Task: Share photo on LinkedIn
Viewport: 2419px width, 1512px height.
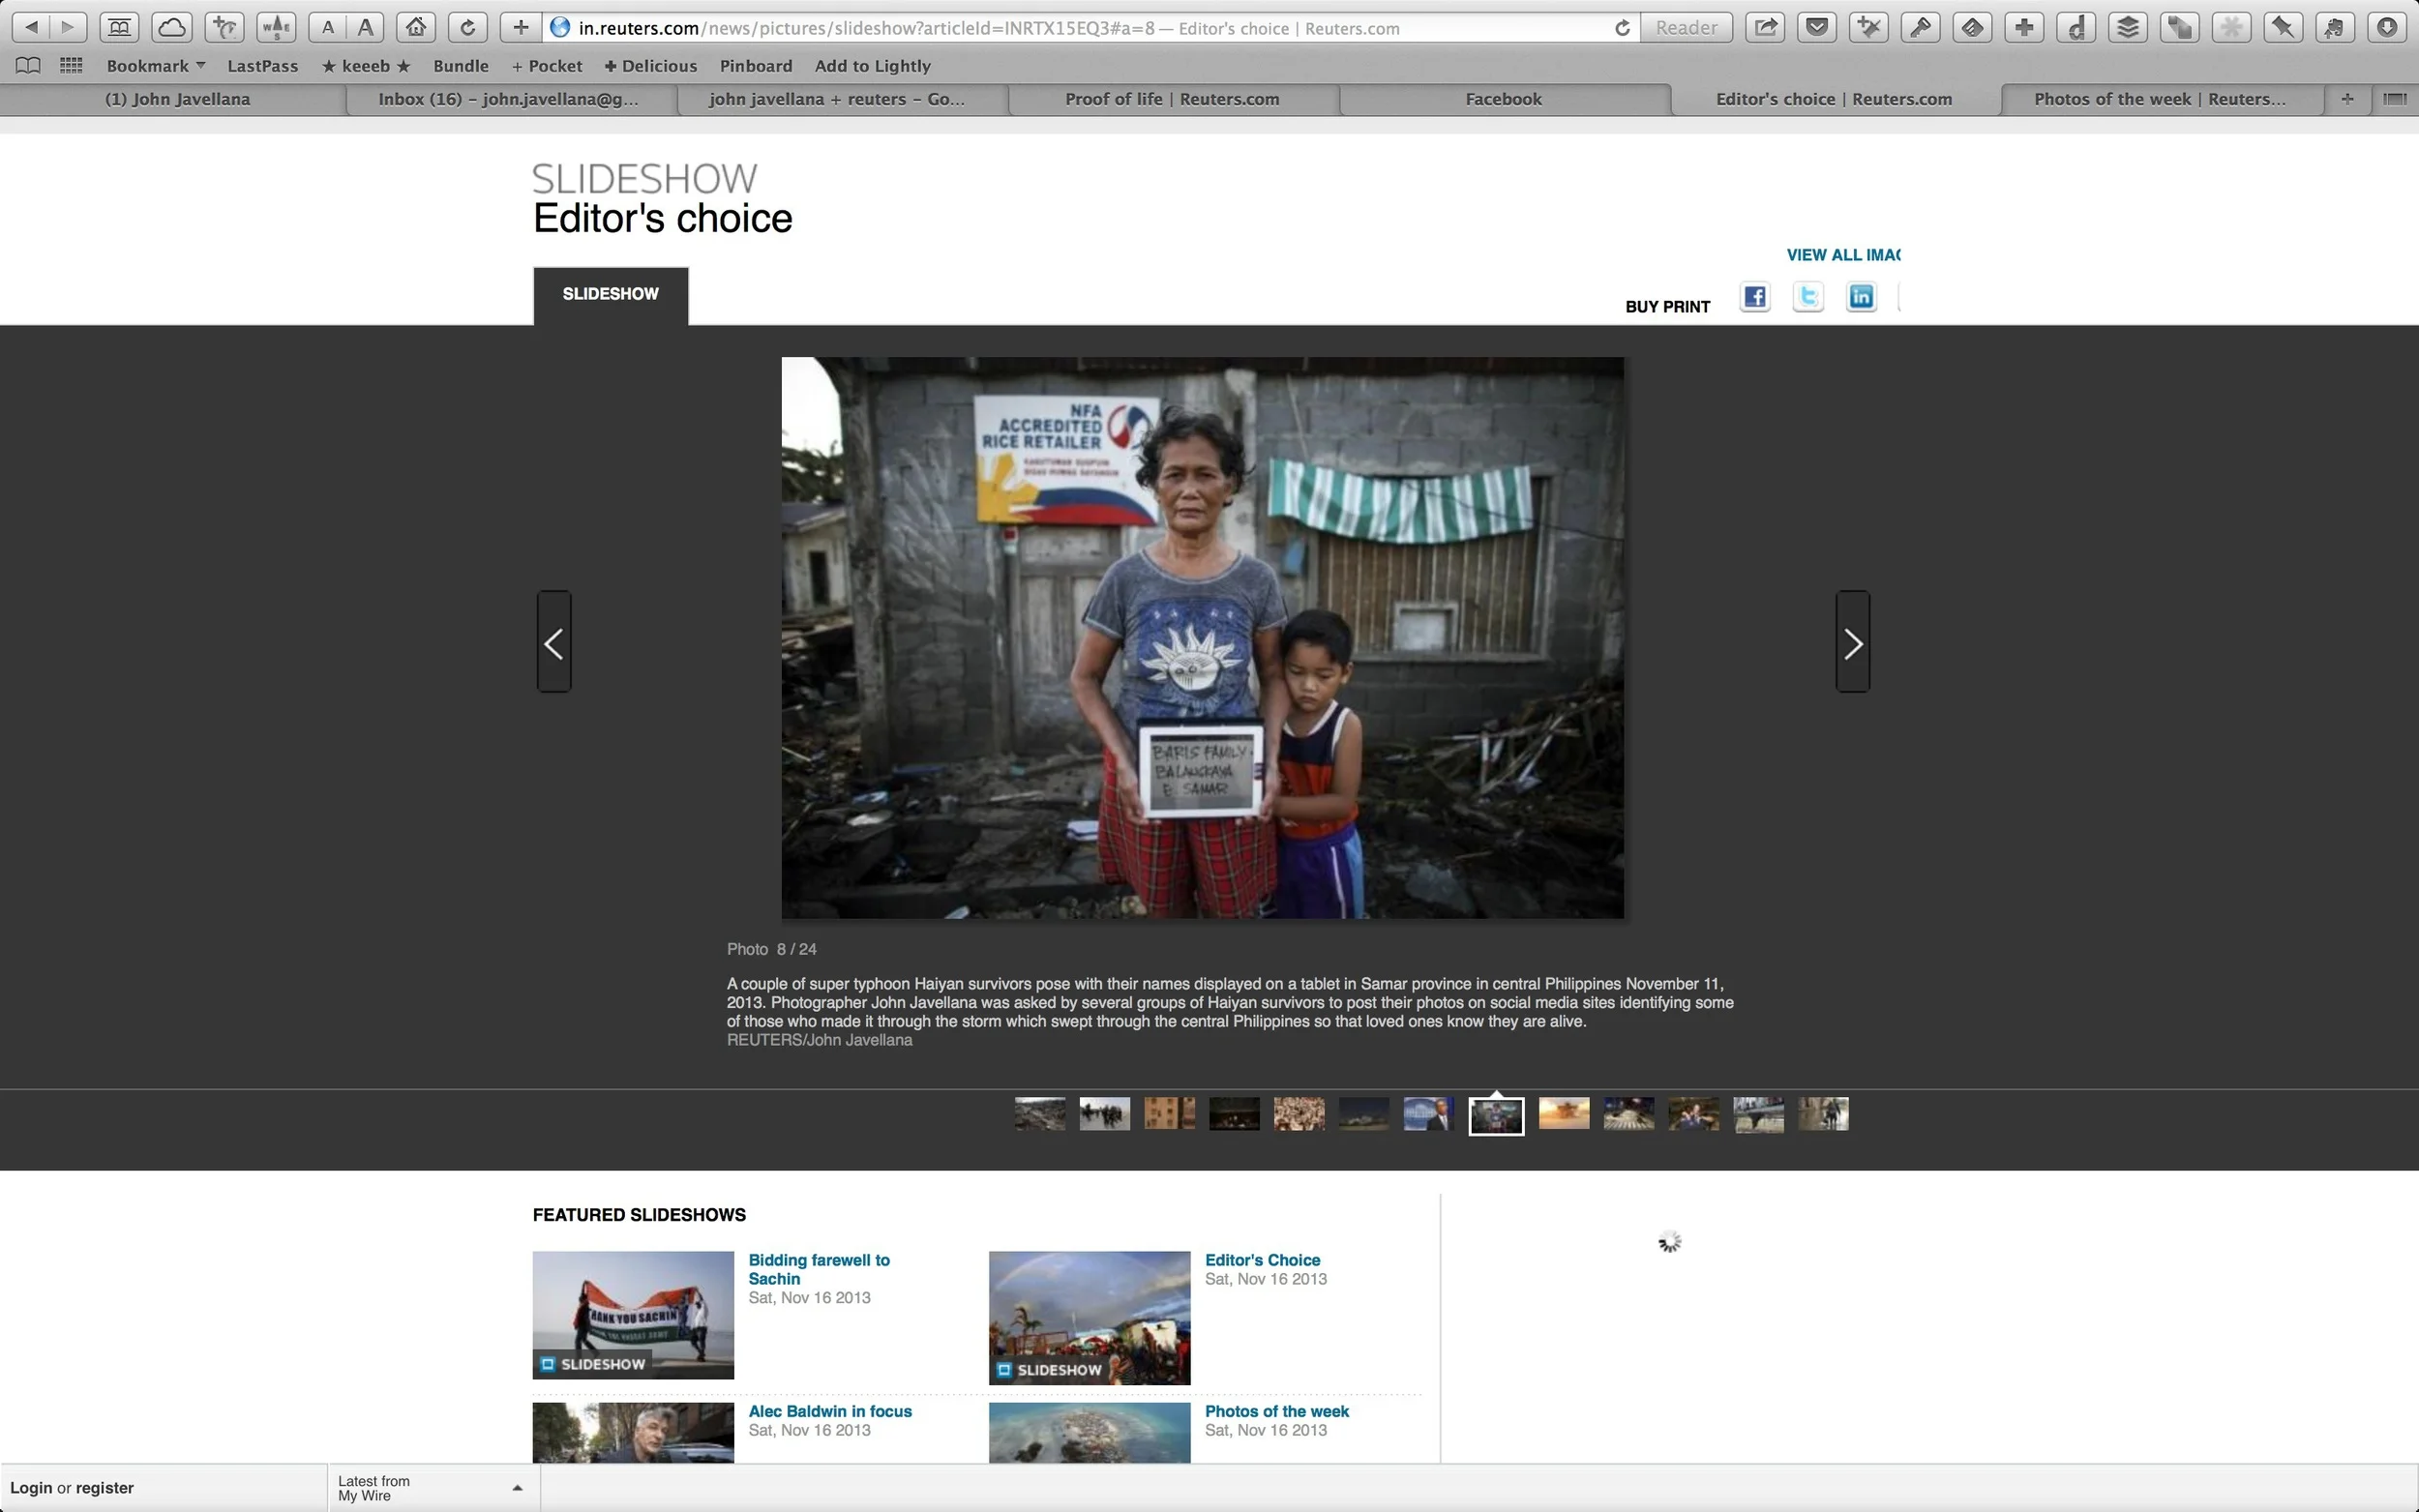Action: click(x=1861, y=296)
